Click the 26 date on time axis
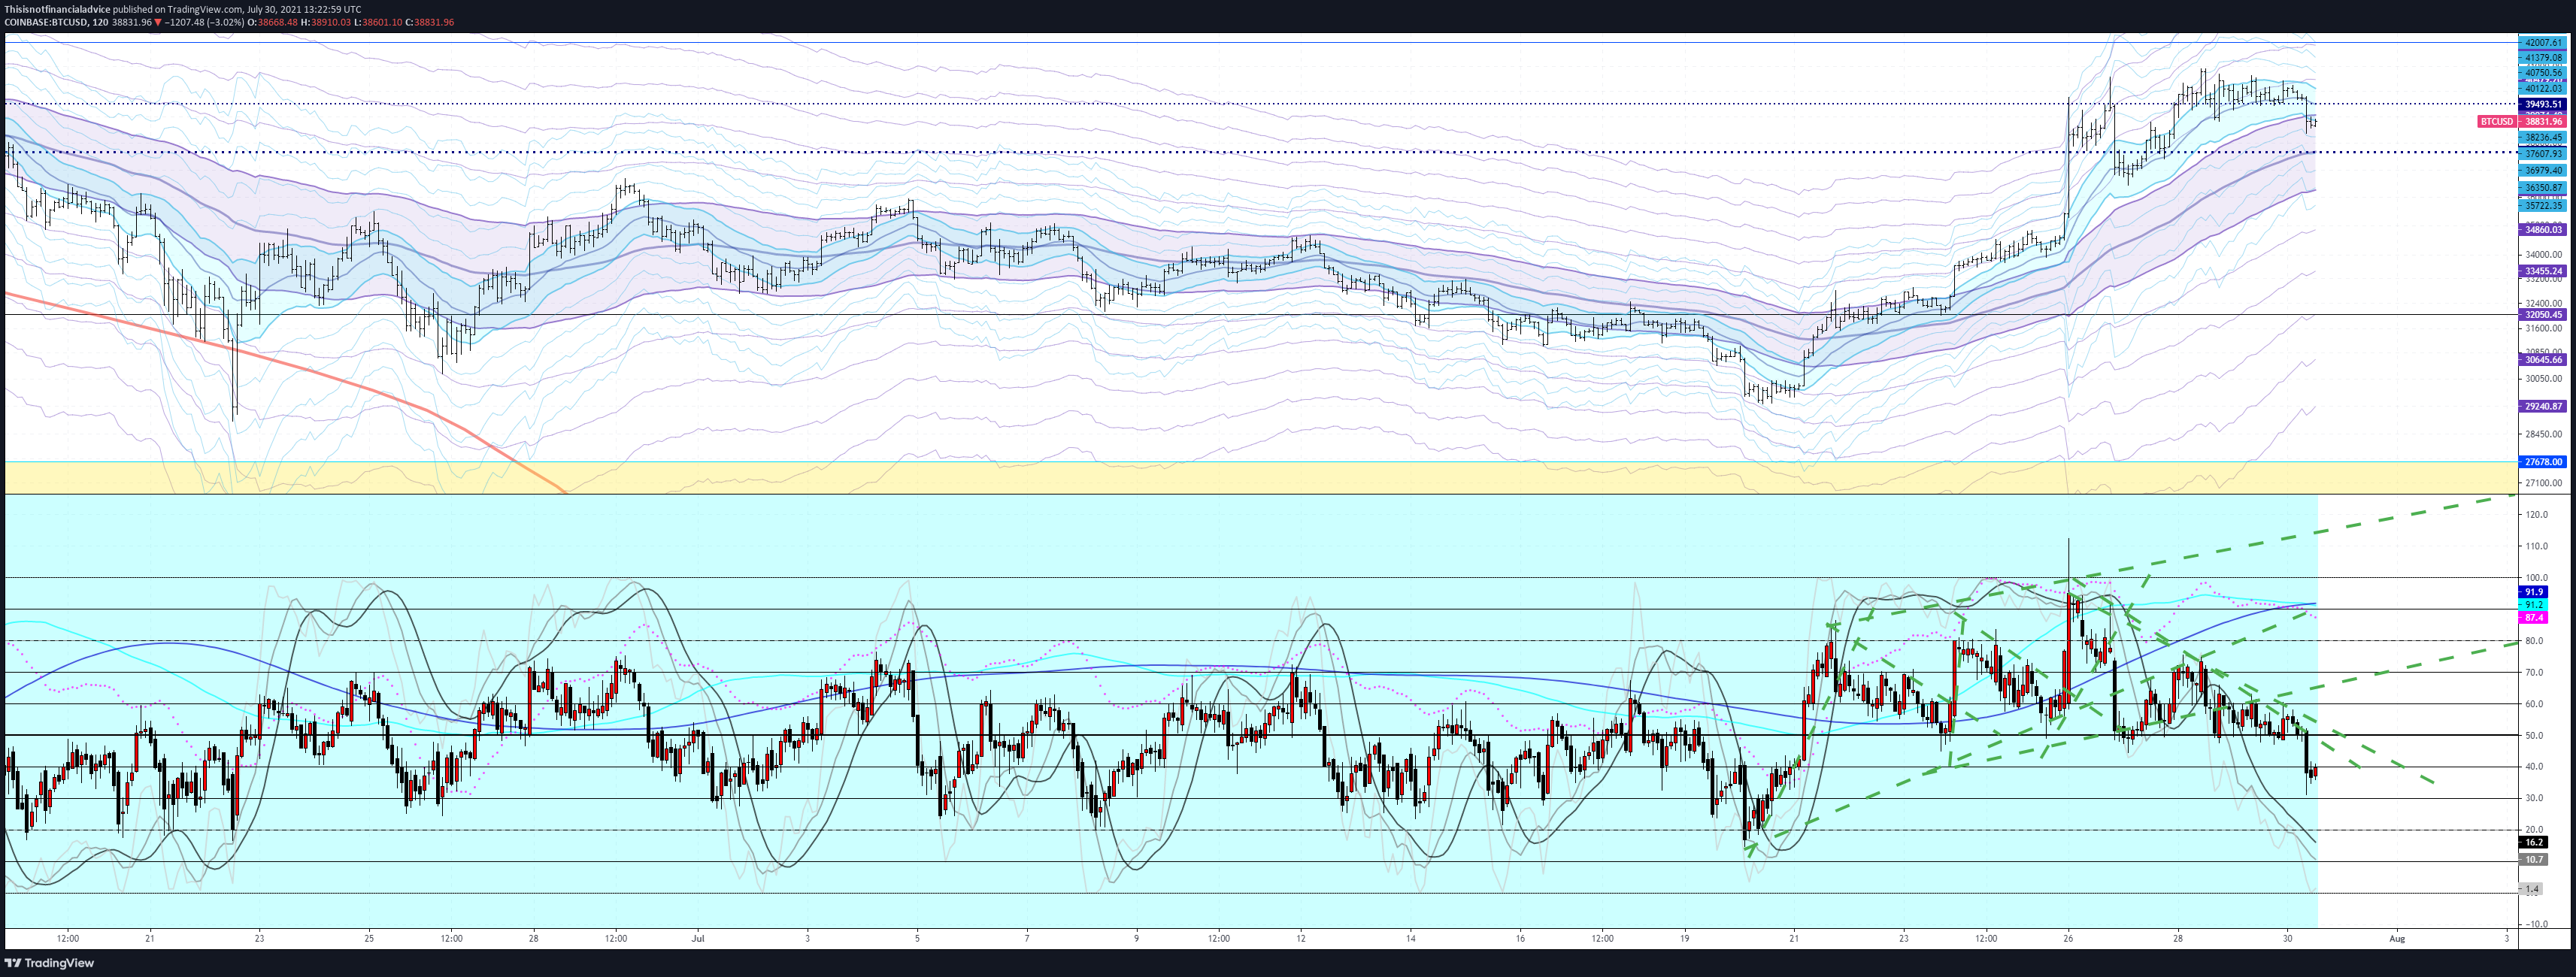This screenshot has height=977, width=2576. tap(2068, 939)
